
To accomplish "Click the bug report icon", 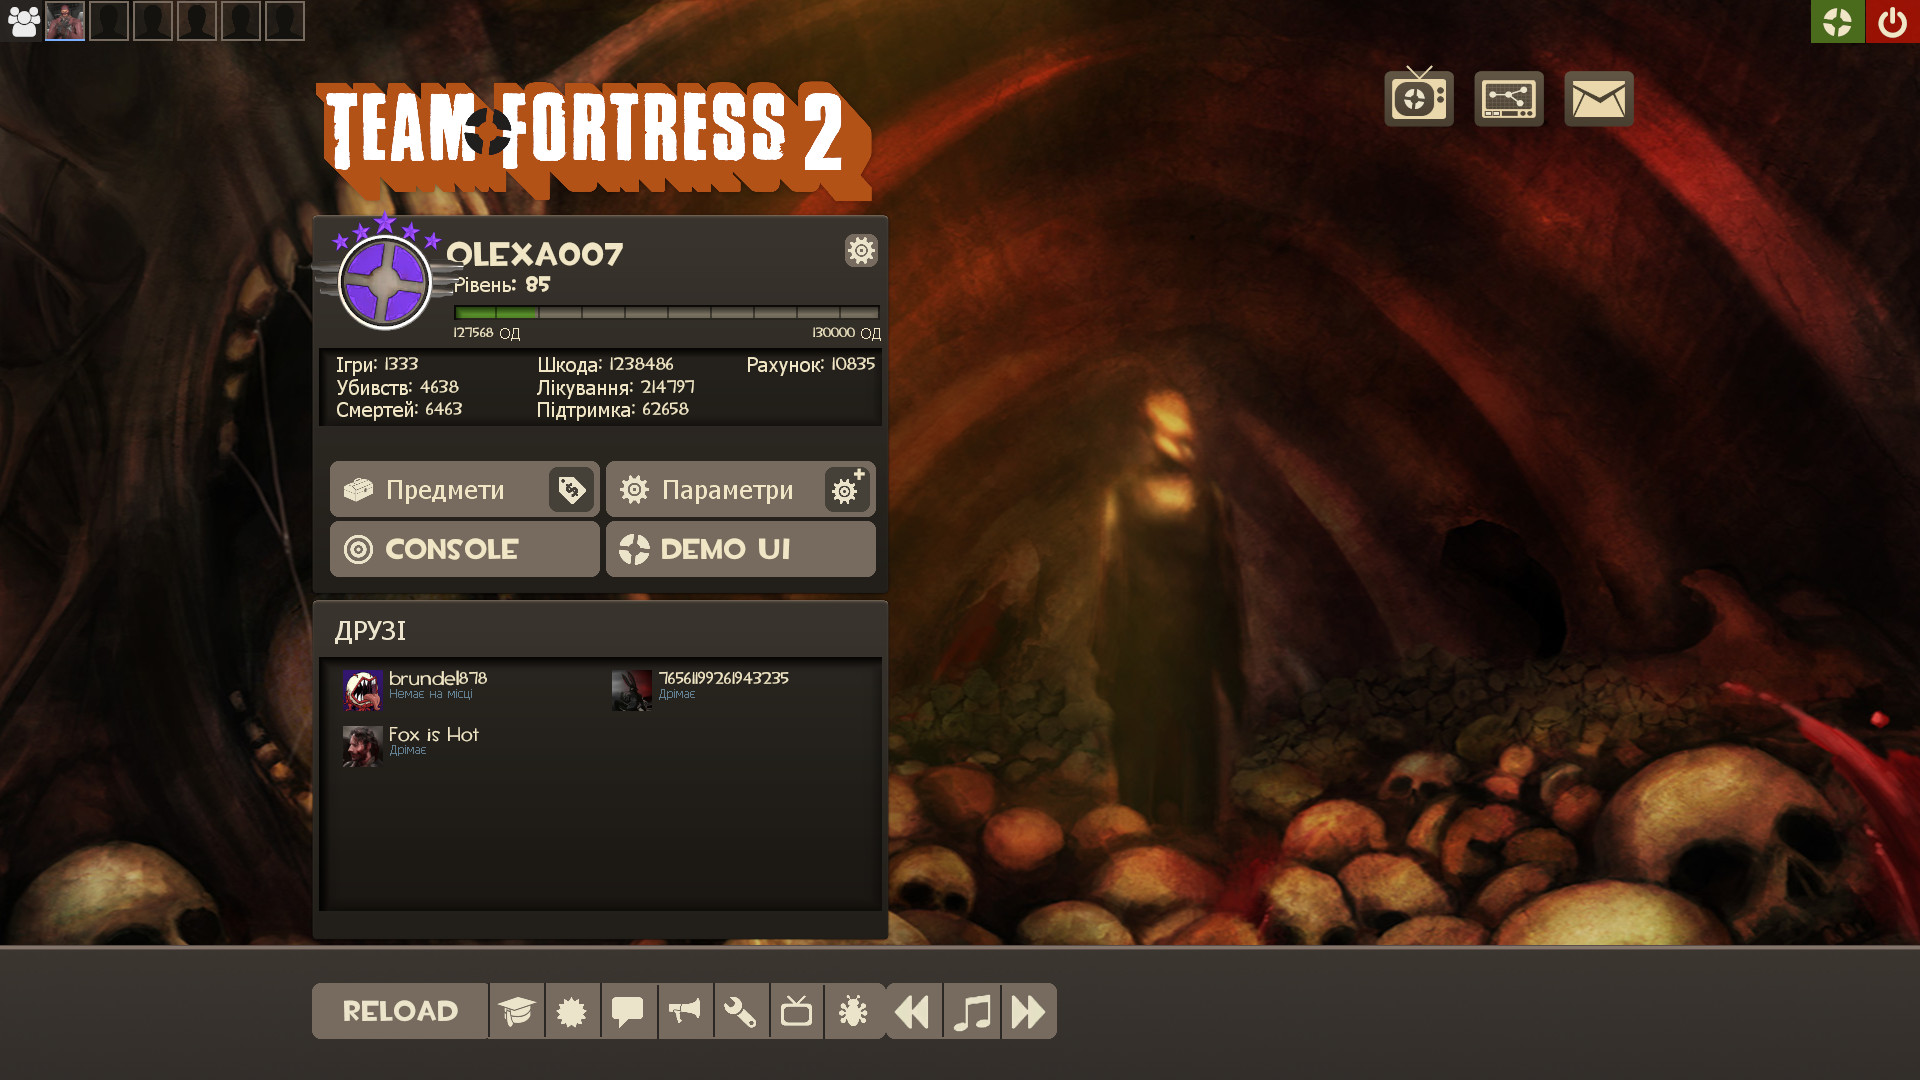I will point(853,1011).
